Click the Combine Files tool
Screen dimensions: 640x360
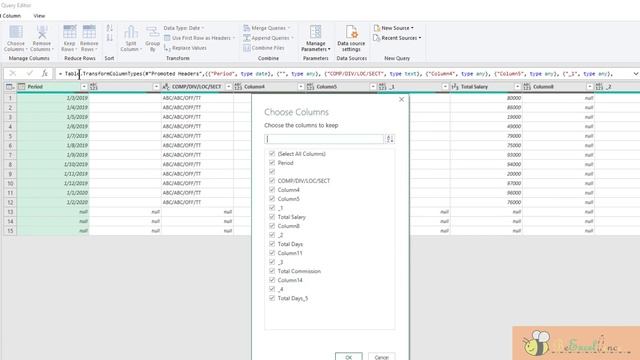pos(264,48)
